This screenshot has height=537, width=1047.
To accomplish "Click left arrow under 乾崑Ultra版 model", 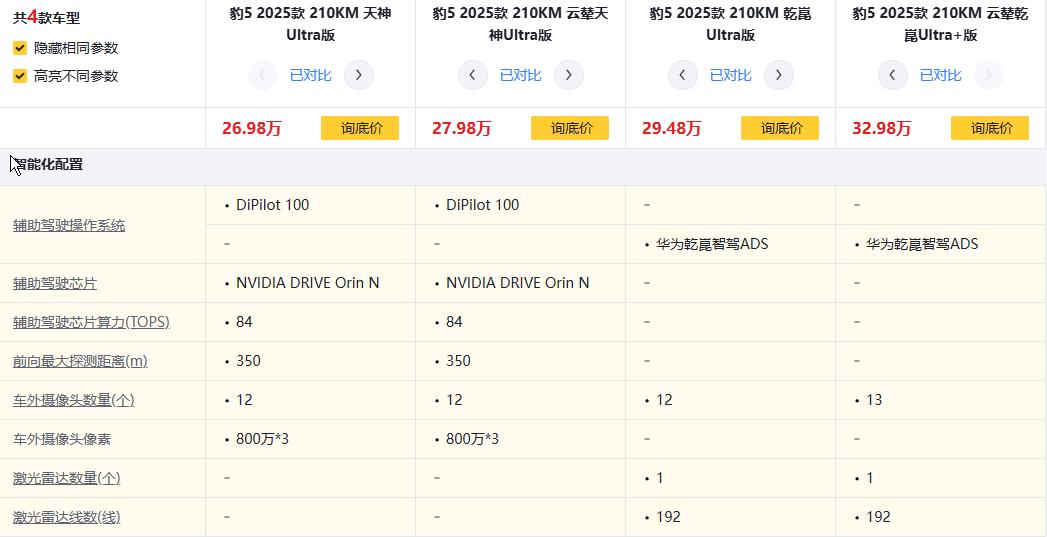I will (682, 75).
